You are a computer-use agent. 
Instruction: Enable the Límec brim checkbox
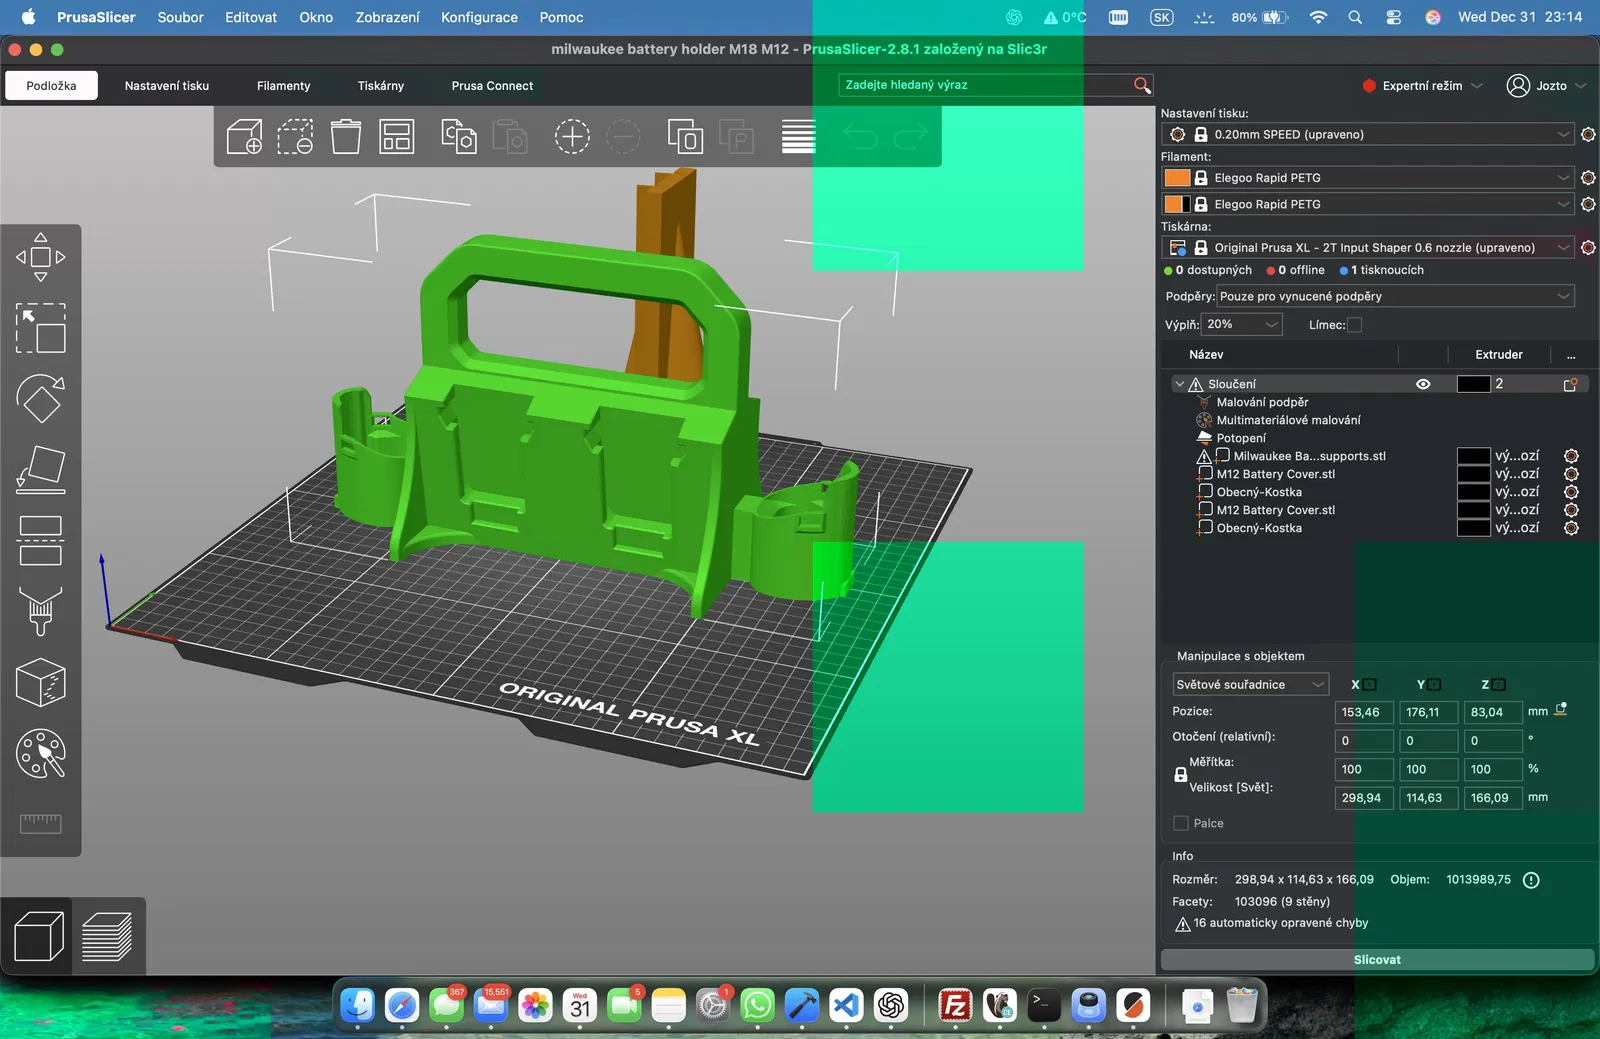(1354, 325)
